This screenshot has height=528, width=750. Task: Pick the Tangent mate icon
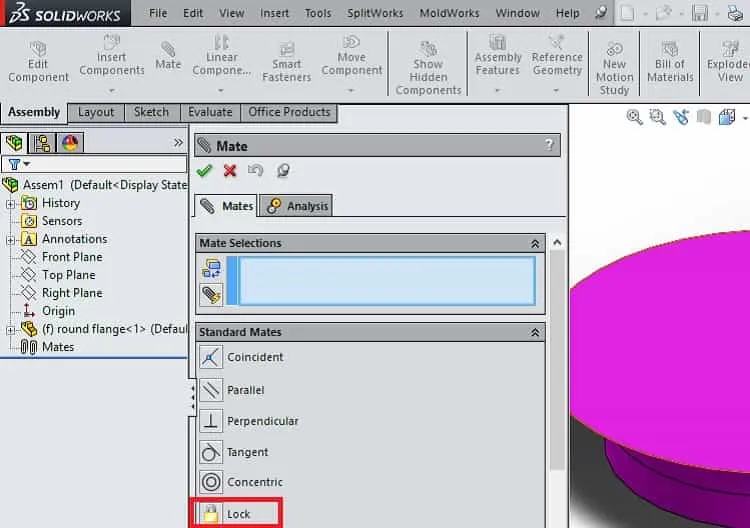click(211, 452)
